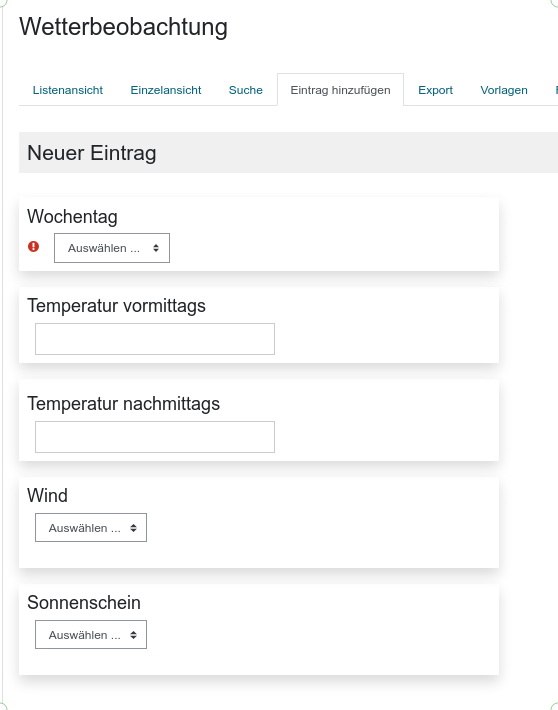Open the Wochentag Auswählen dropdown
The image size is (558, 710).
pos(112,248)
